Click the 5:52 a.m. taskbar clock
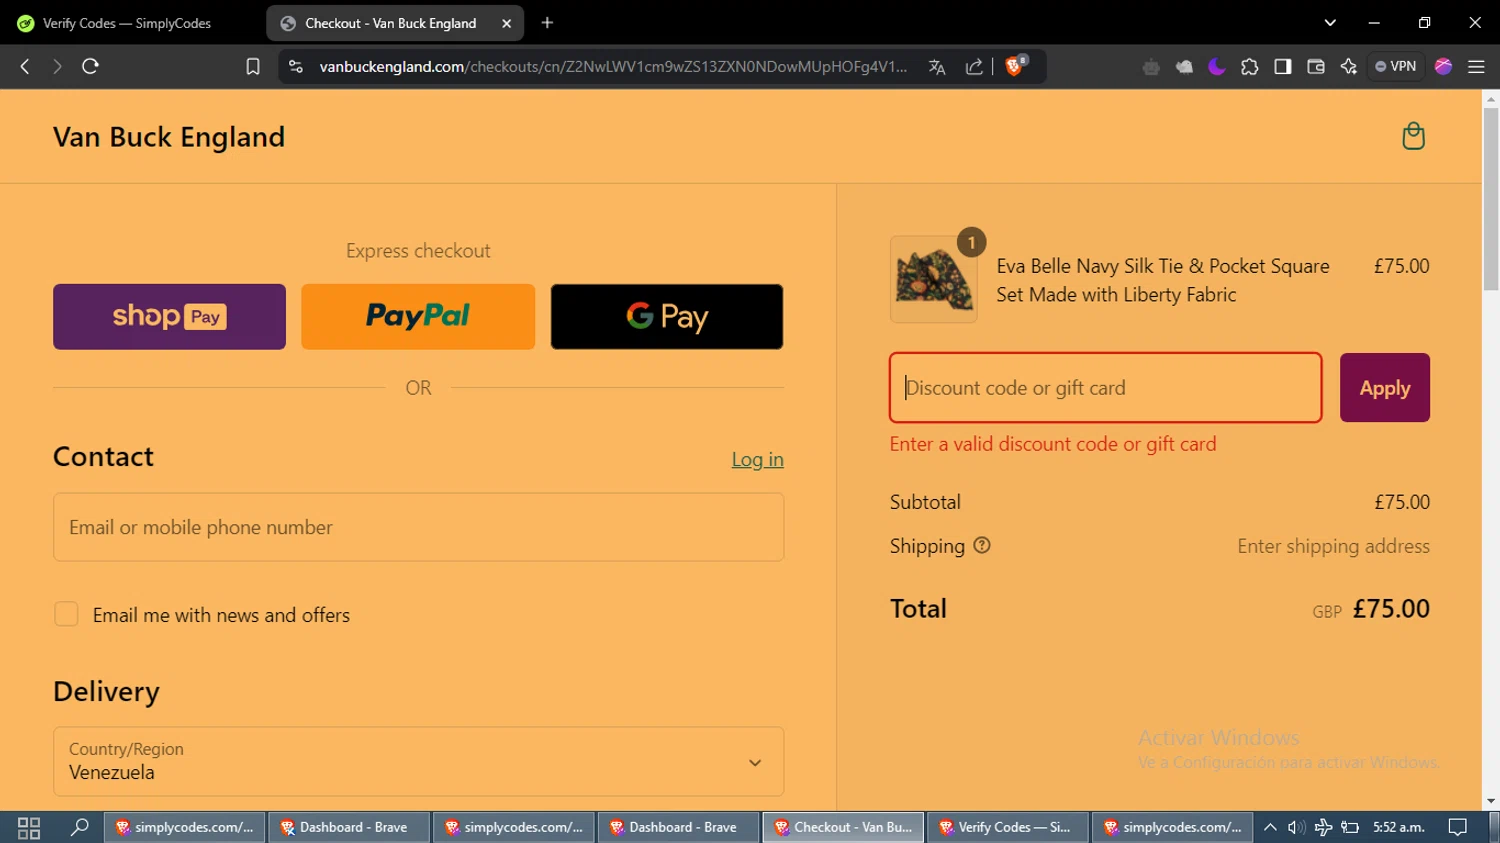Image resolution: width=1500 pixels, height=843 pixels. (x=1399, y=827)
